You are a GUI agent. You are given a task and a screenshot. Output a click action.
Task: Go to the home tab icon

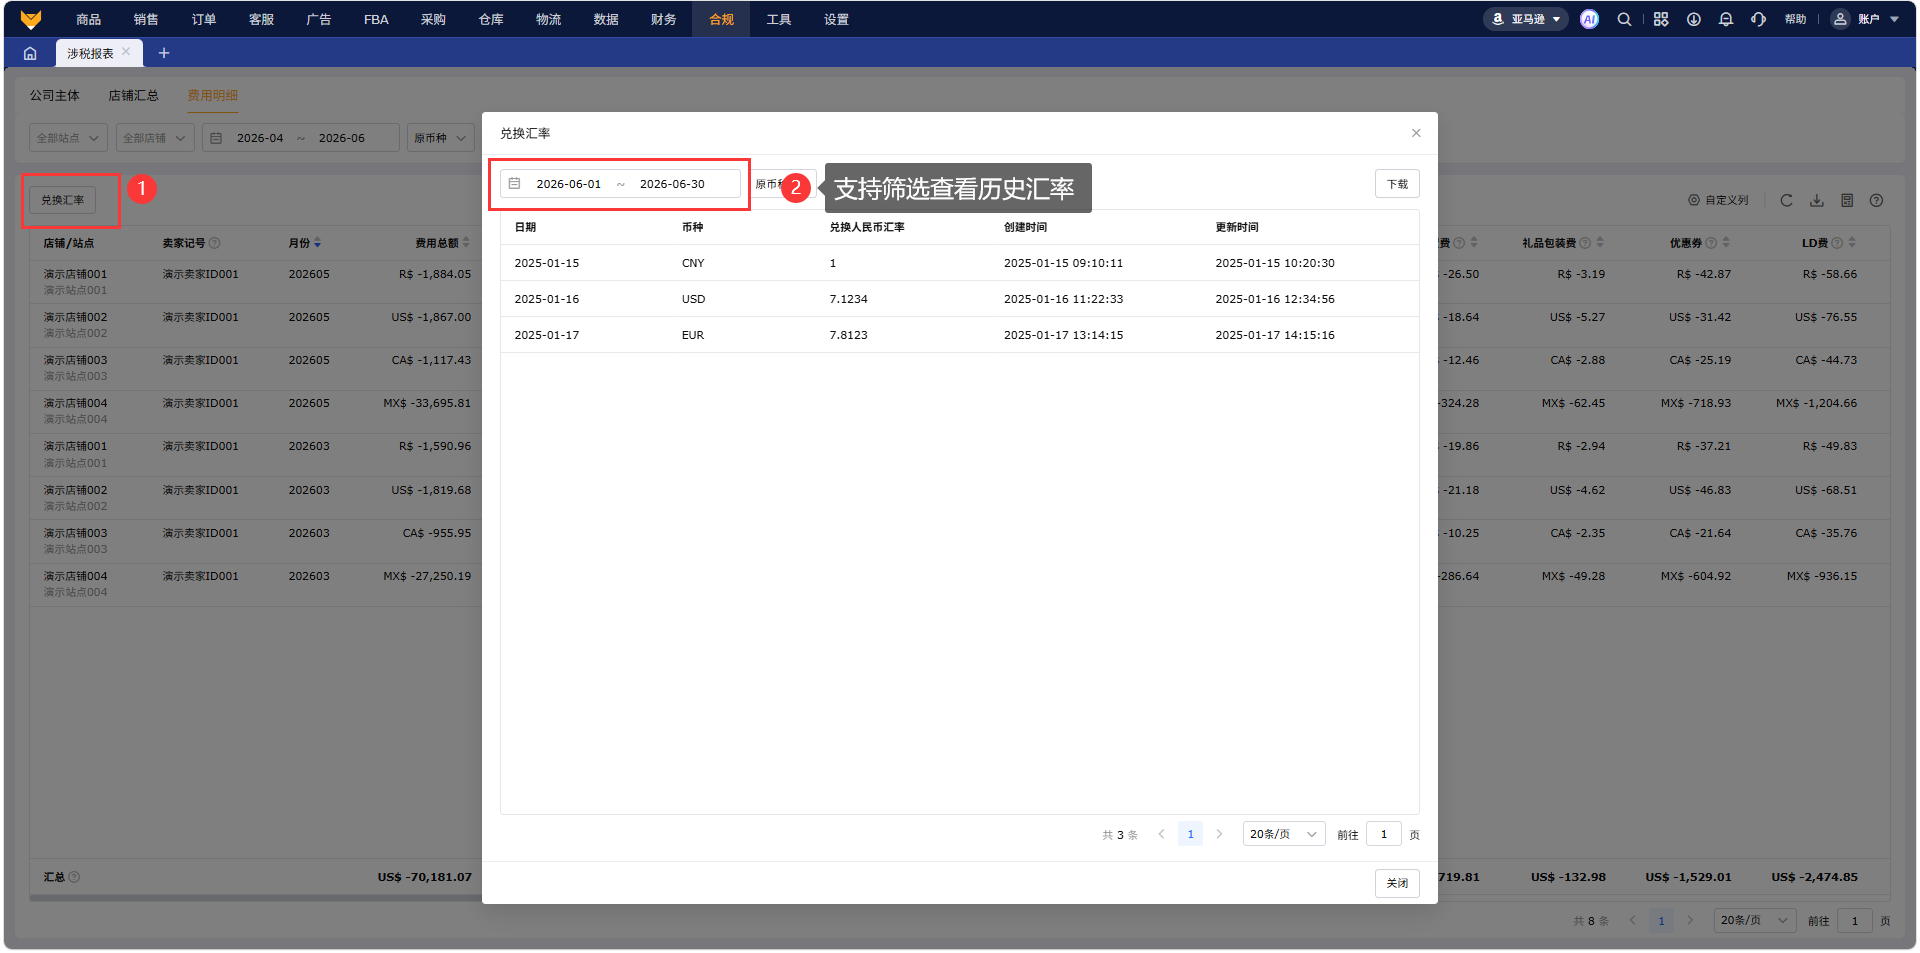(x=30, y=53)
